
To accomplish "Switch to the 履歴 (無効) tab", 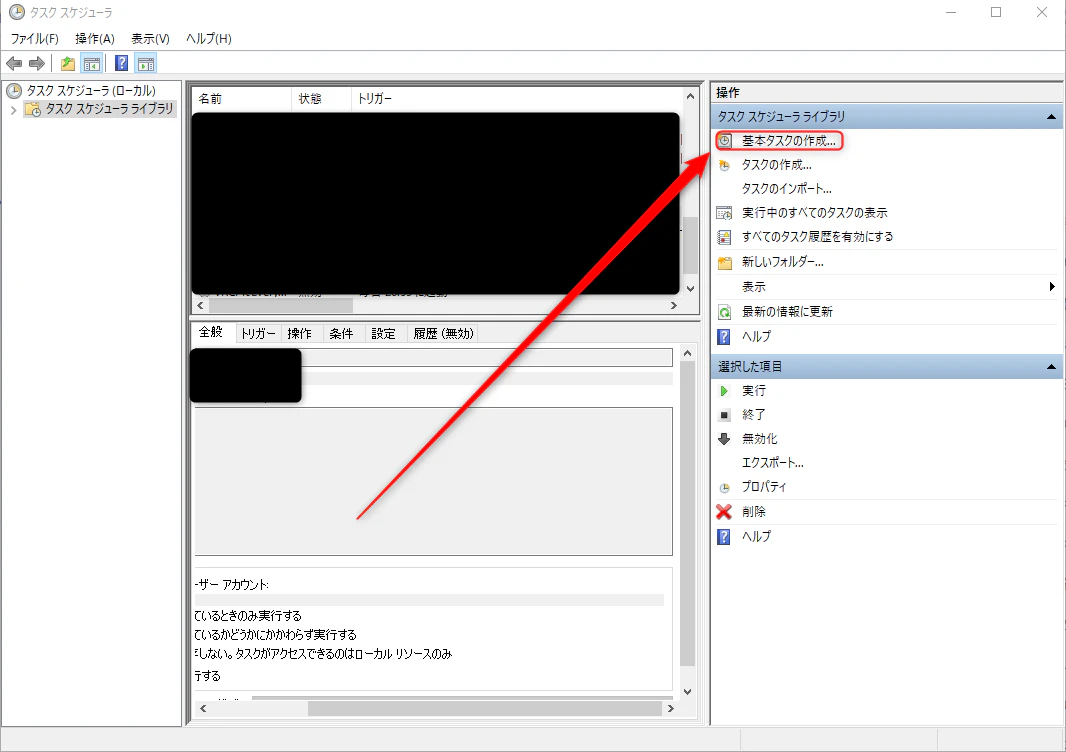I will pos(443,333).
